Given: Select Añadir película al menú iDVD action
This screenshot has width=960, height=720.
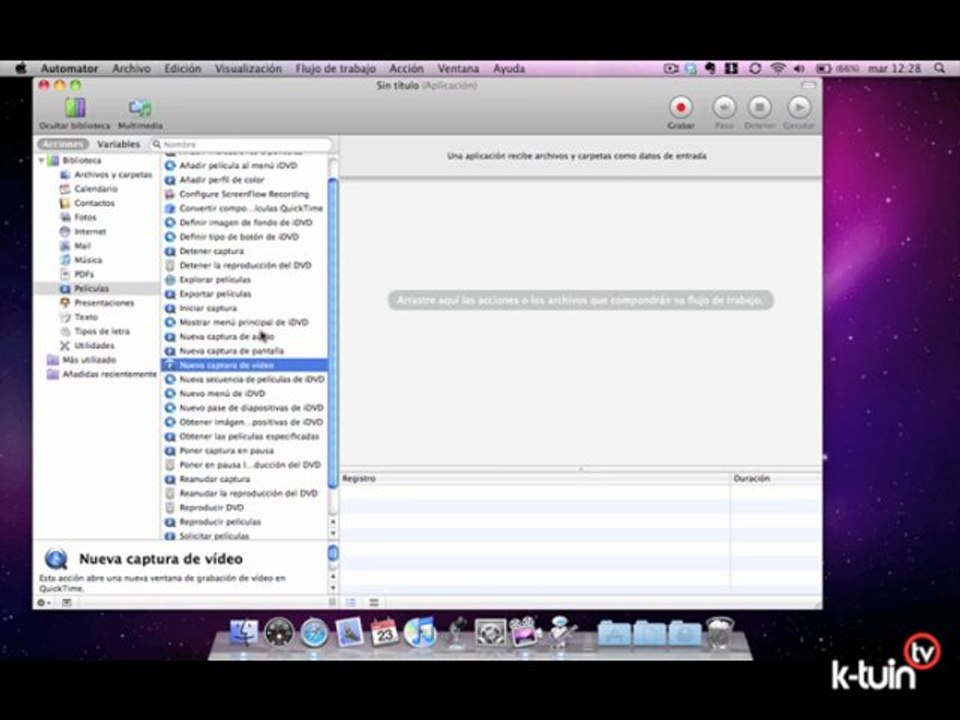Looking at the screenshot, I should 238,165.
